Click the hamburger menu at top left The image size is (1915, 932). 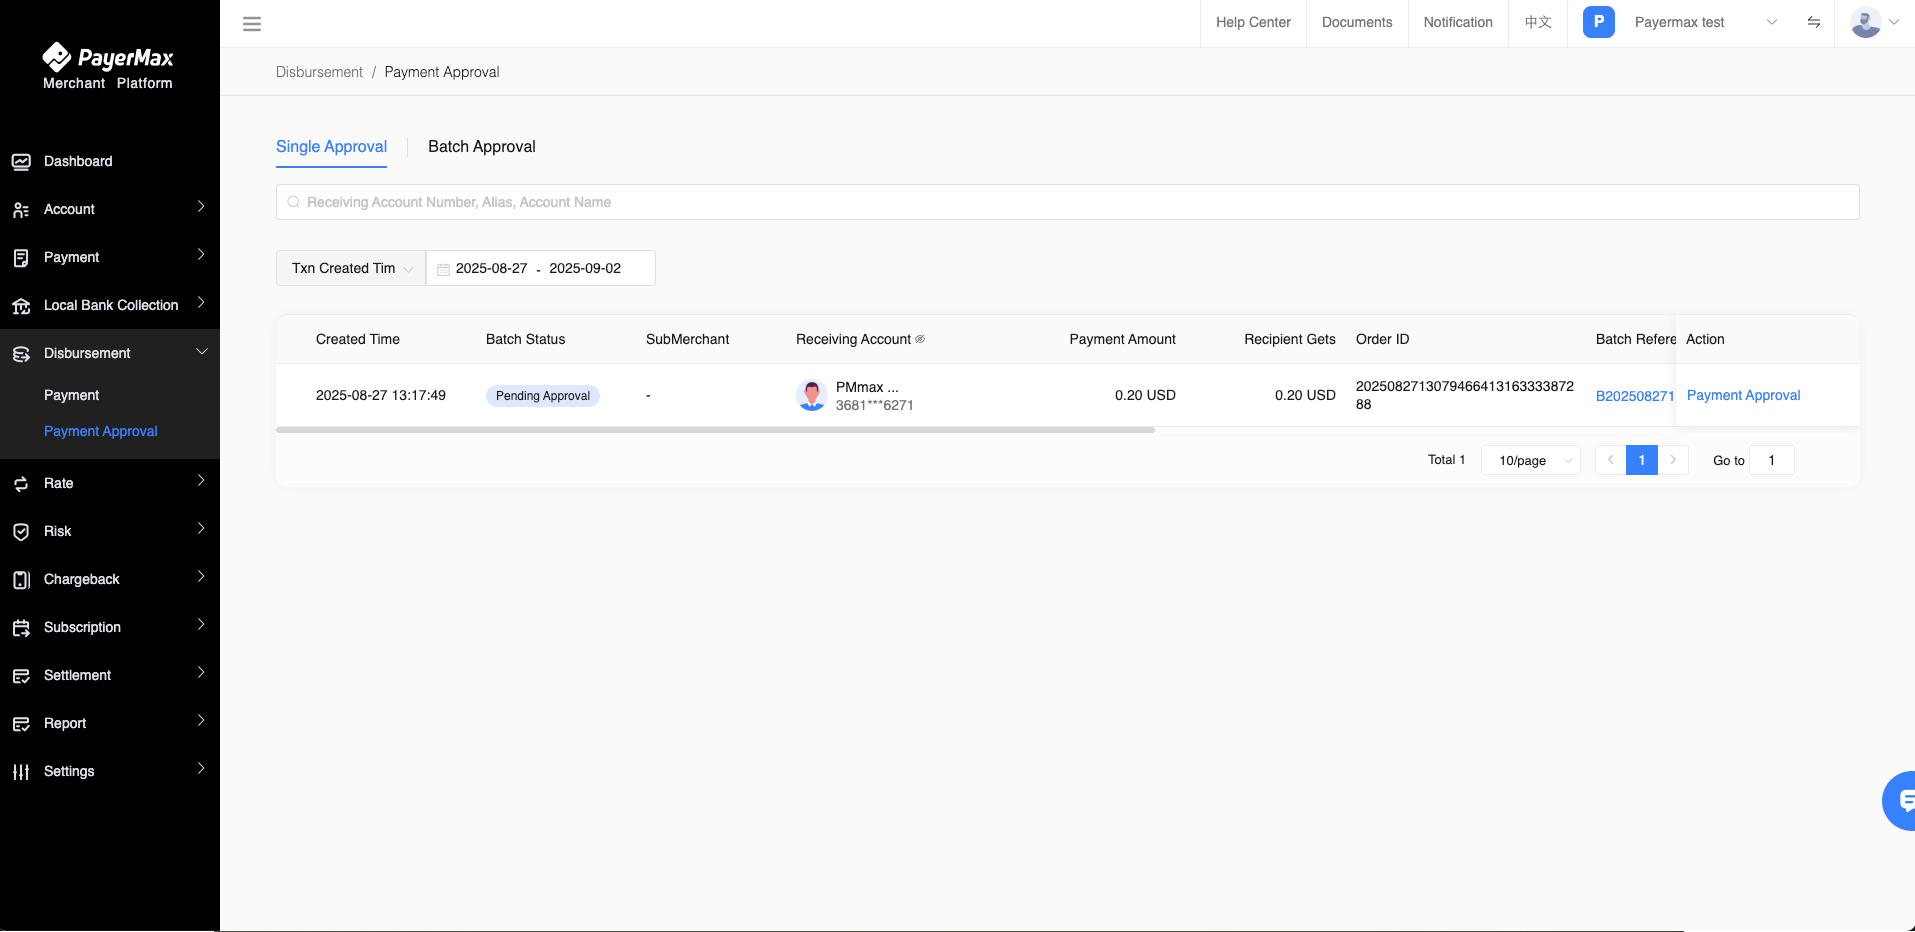pyautogui.click(x=251, y=23)
